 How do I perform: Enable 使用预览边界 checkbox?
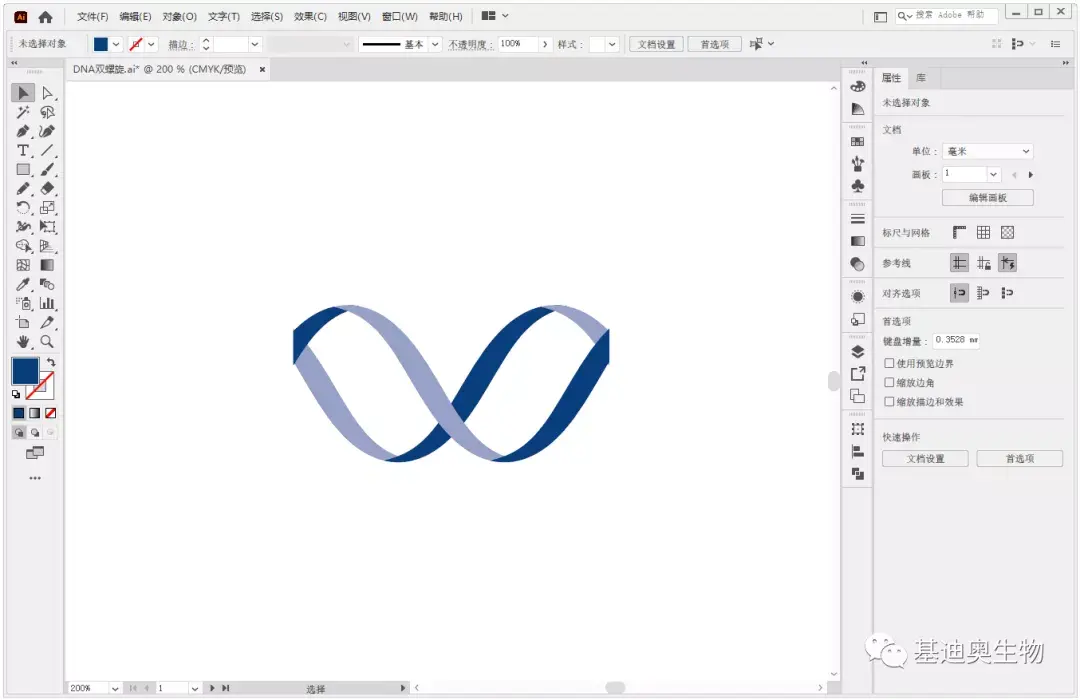coord(889,363)
